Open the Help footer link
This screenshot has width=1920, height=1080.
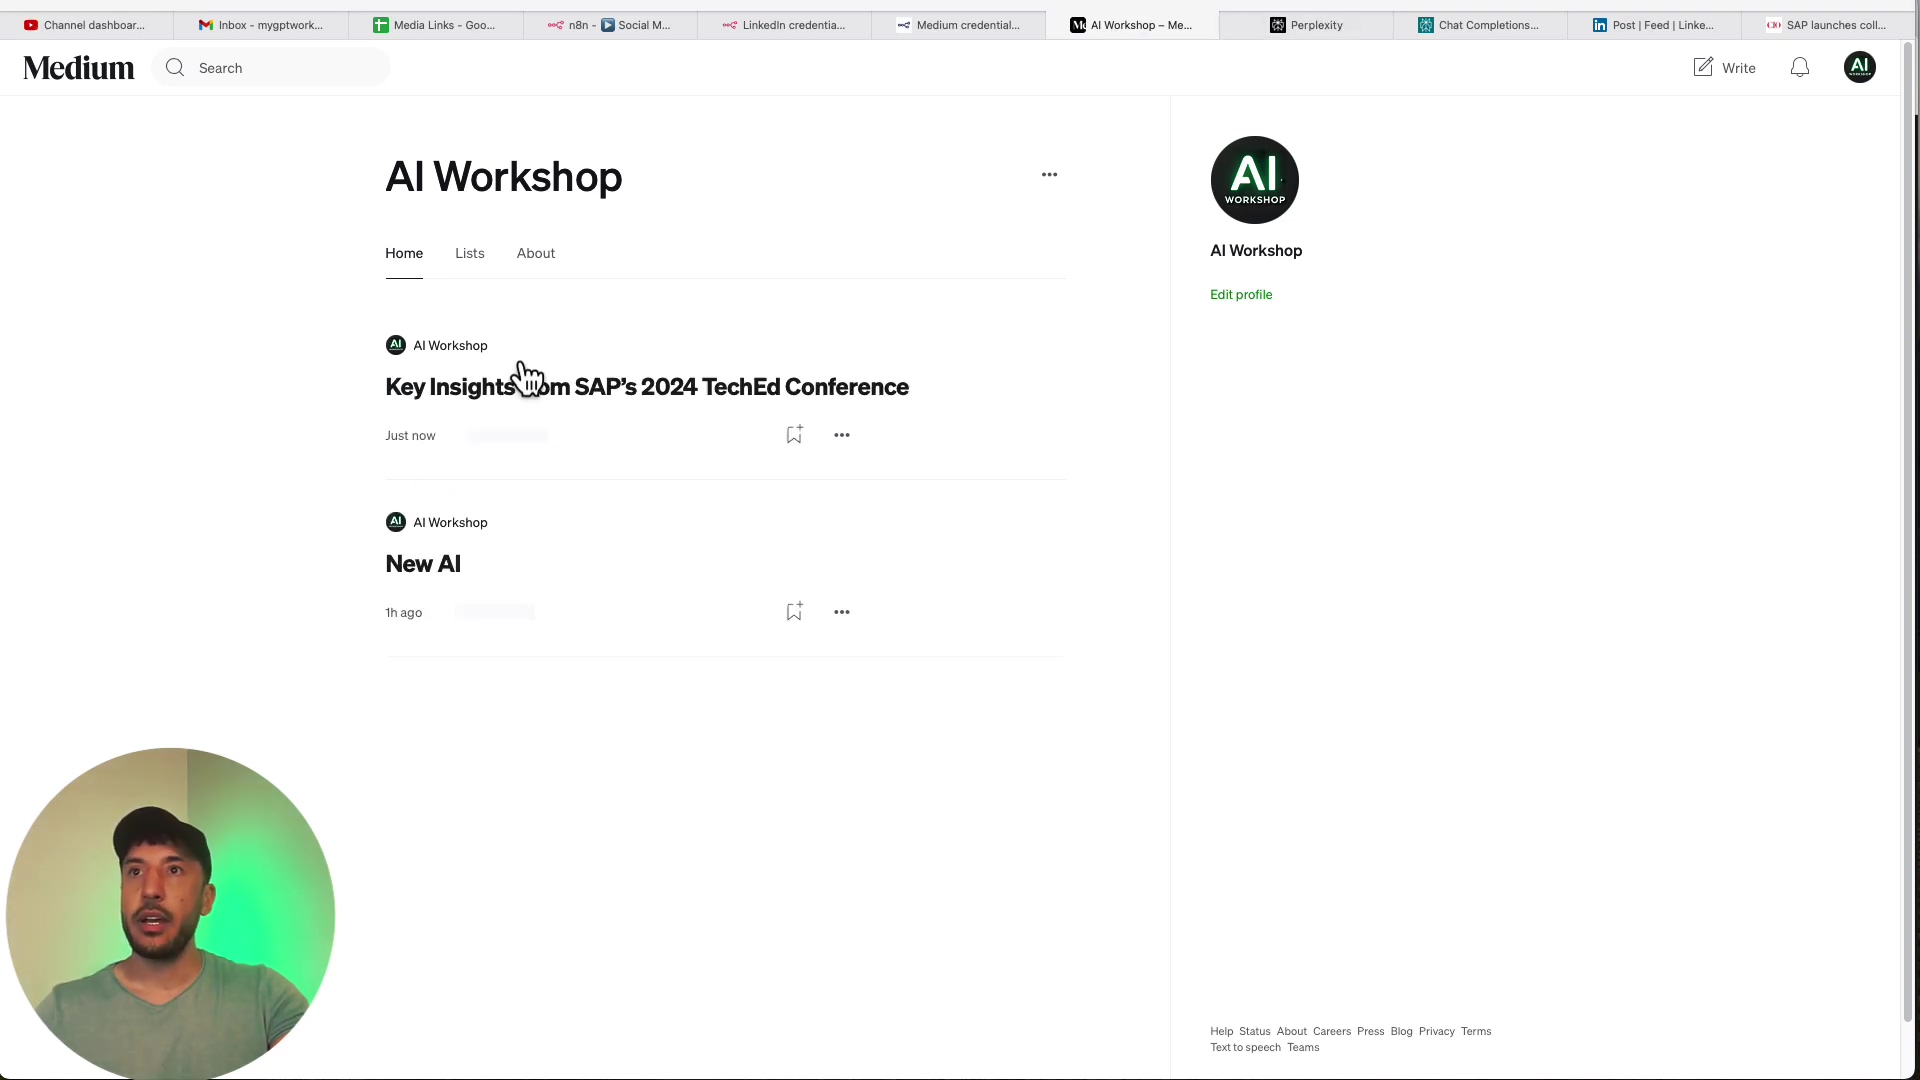click(1221, 1031)
